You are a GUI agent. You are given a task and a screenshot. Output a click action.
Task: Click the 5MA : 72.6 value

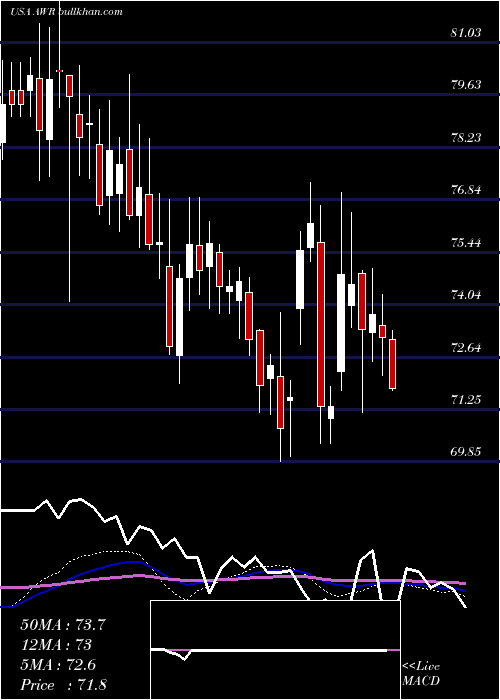pyautogui.click(x=58, y=665)
